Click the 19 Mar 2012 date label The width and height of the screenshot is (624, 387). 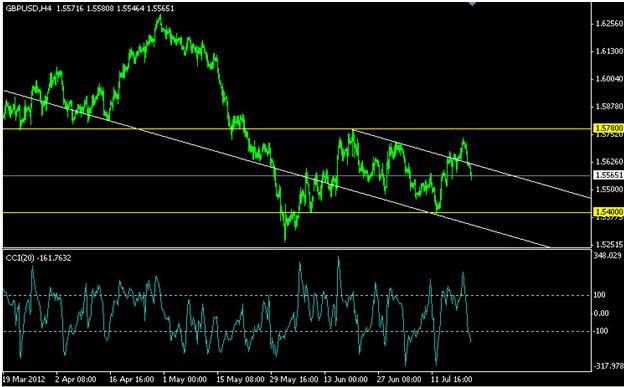(24, 379)
